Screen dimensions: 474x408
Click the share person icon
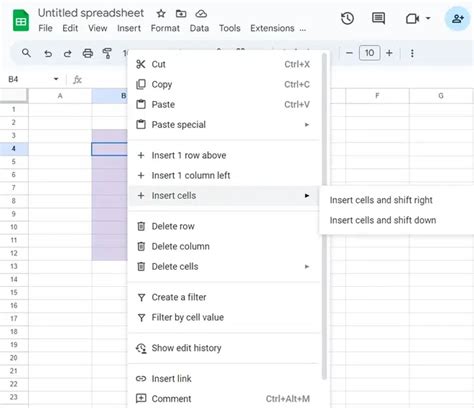457,19
